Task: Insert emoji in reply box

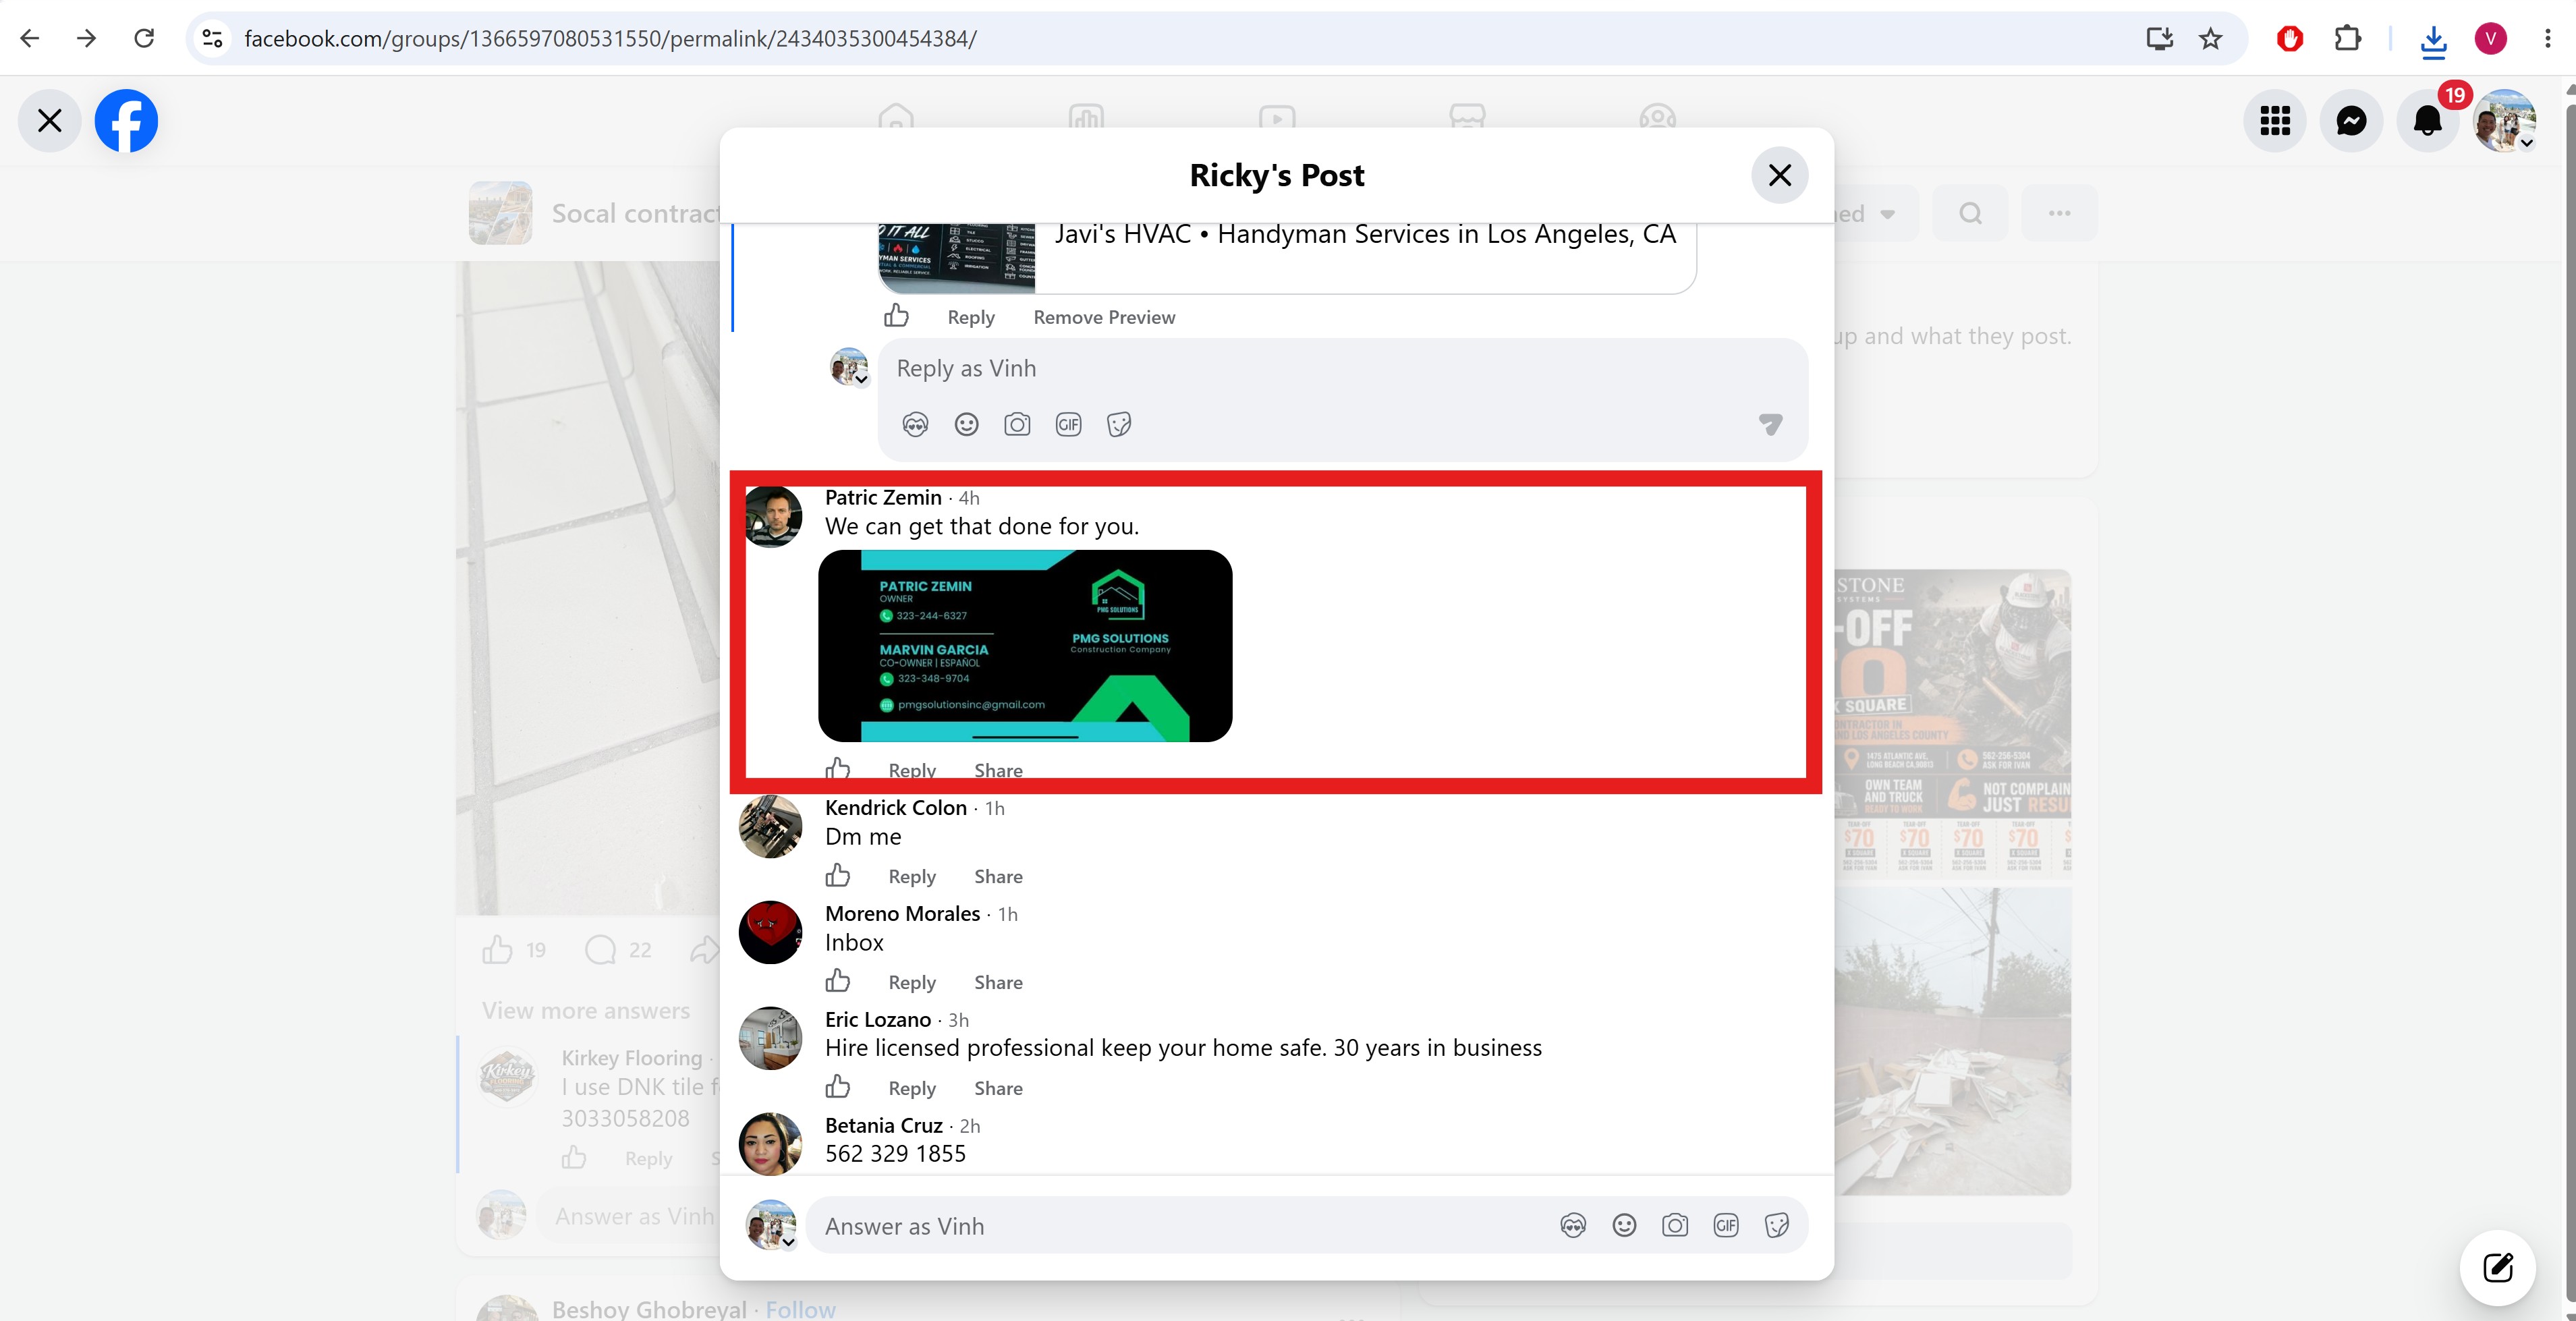Action: [966, 424]
